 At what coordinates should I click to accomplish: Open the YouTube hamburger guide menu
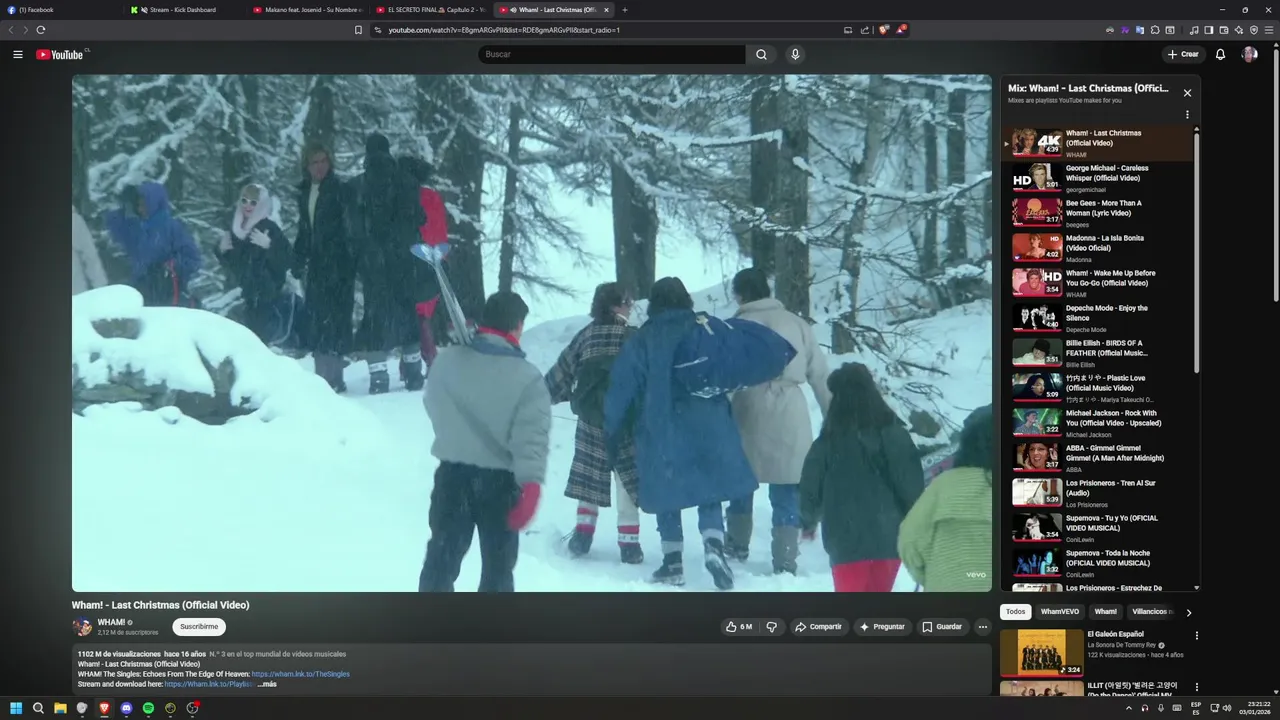(x=17, y=54)
